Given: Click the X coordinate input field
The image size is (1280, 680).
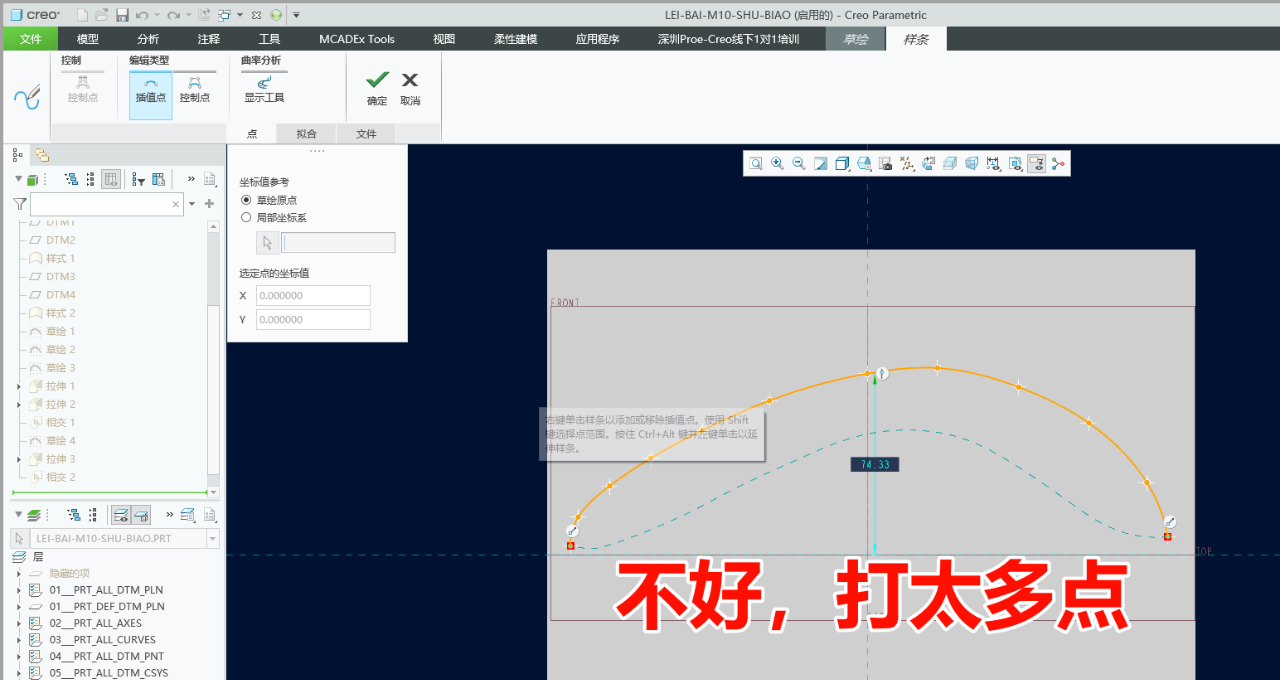Looking at the screenshot, I should pos(313,296).
